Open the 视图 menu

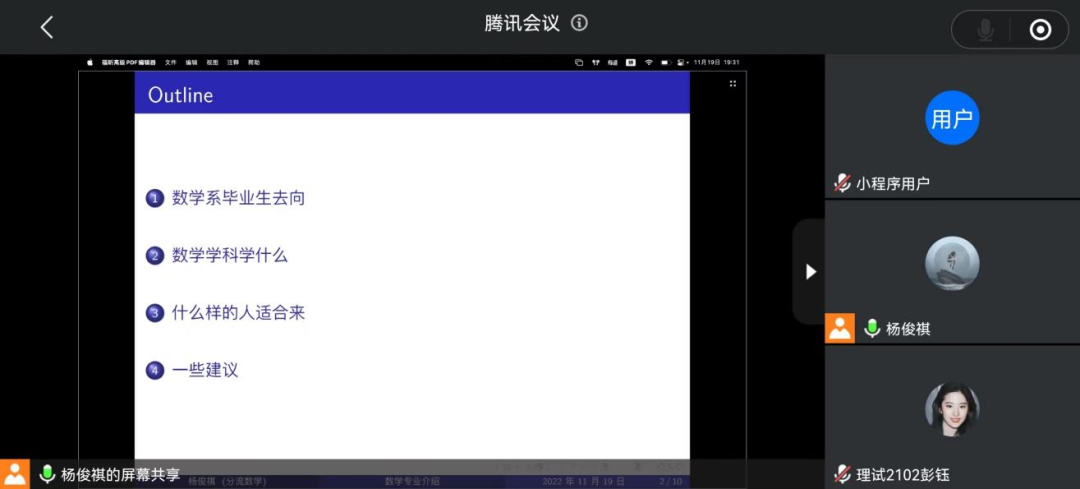click(212, 62)
